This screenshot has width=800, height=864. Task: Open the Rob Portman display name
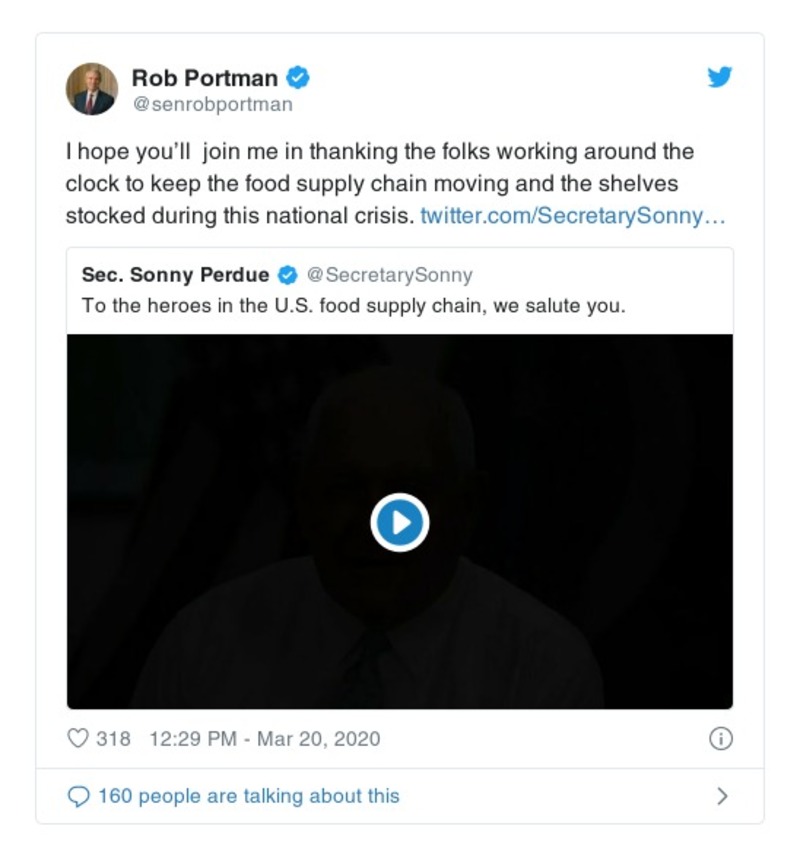coord(205,77)
